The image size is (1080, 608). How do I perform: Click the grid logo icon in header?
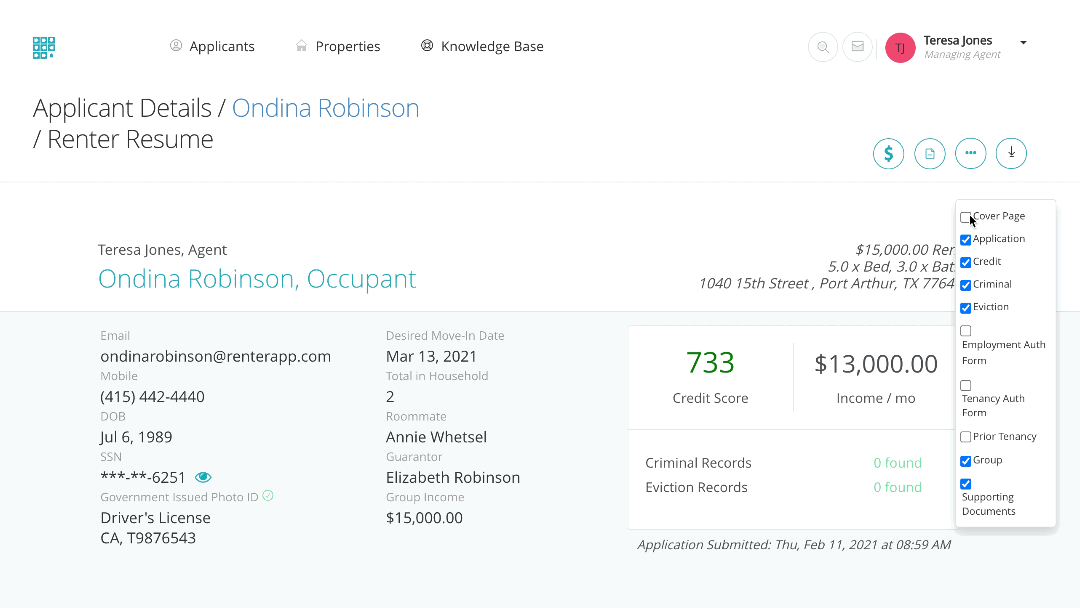(x=44, y=47)
